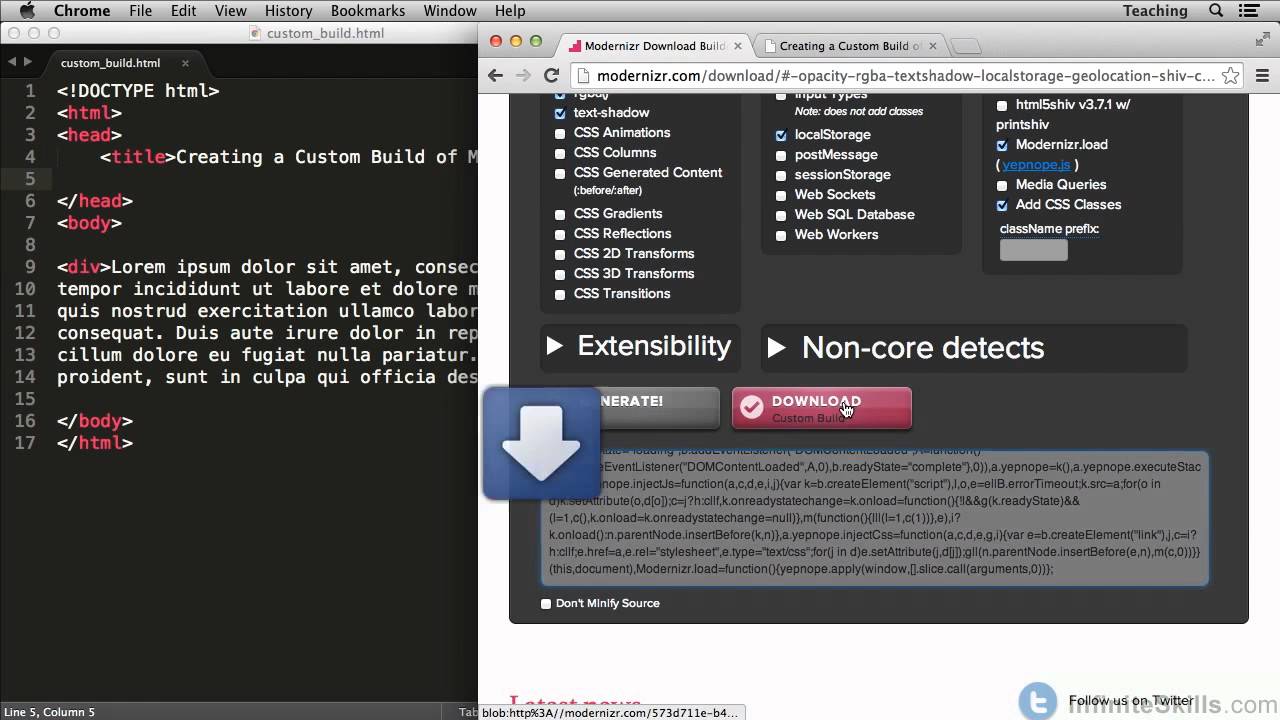Open the Teaching user menu item
This screenshot has width=1280, height=720.
click(x=1155, y=11)
